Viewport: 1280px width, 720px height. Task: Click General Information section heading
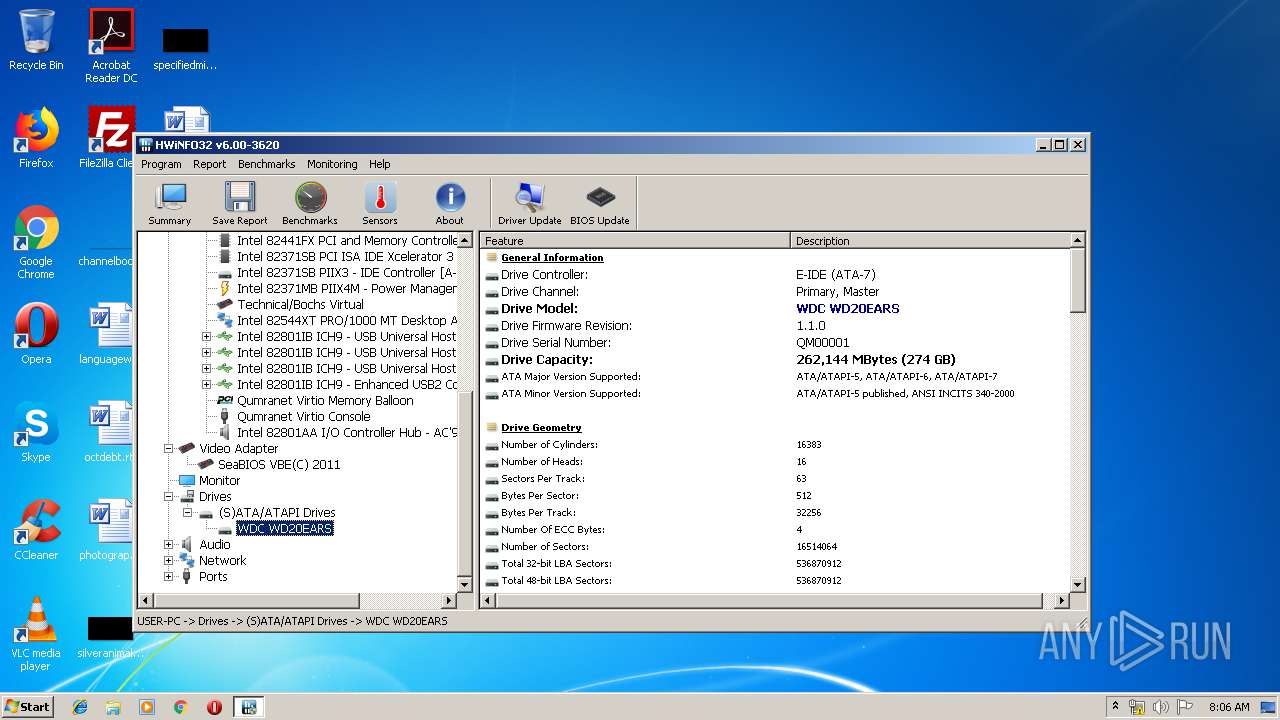[x=552, y=258]
